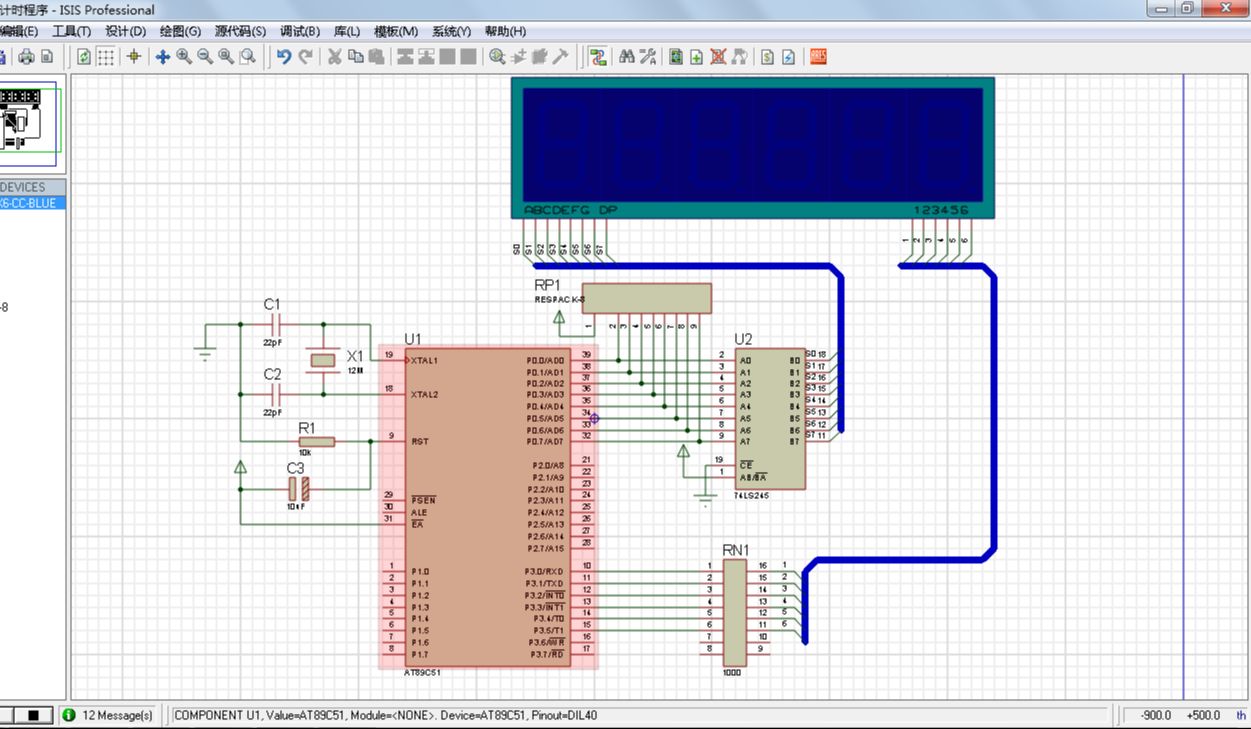Click the Zoom Out magnifier icon
This screenshot has width=1251, height=729.
point(205,57)
